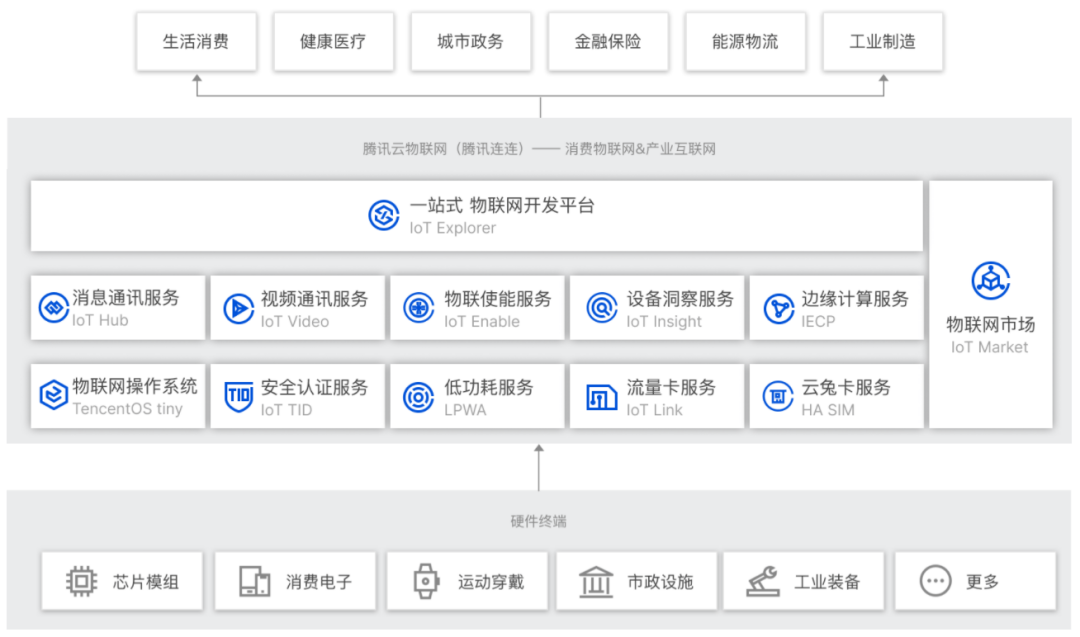Click the IoT Enable service icon
Viewport: 1080px width, 637px height.
(417, 307)
